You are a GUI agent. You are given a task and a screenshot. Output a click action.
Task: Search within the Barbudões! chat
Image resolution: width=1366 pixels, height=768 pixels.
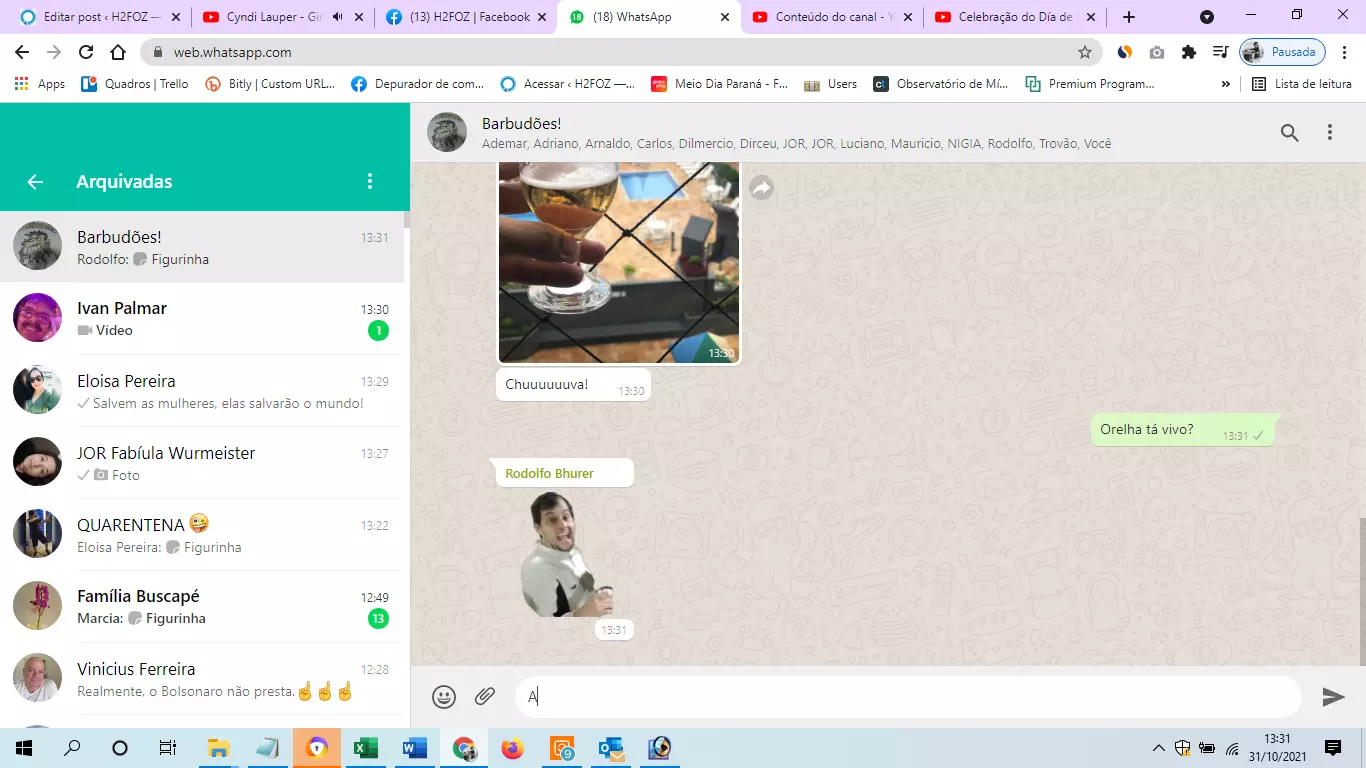click(x=1289, y=132)
